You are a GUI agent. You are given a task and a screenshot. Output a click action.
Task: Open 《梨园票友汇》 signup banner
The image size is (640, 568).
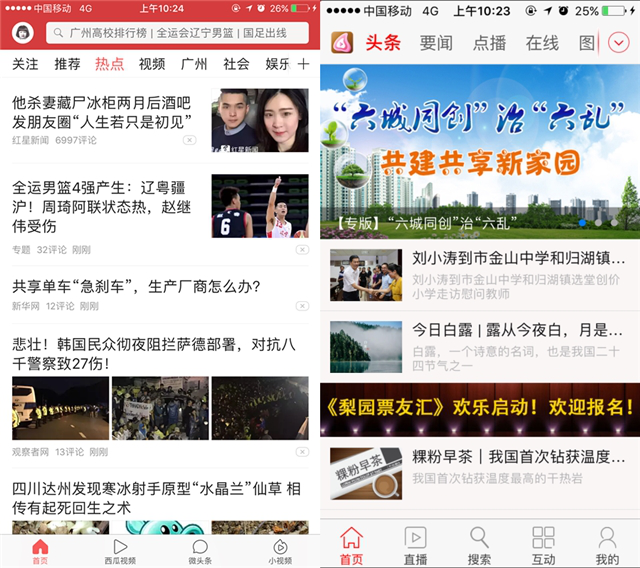pos(480,407)
